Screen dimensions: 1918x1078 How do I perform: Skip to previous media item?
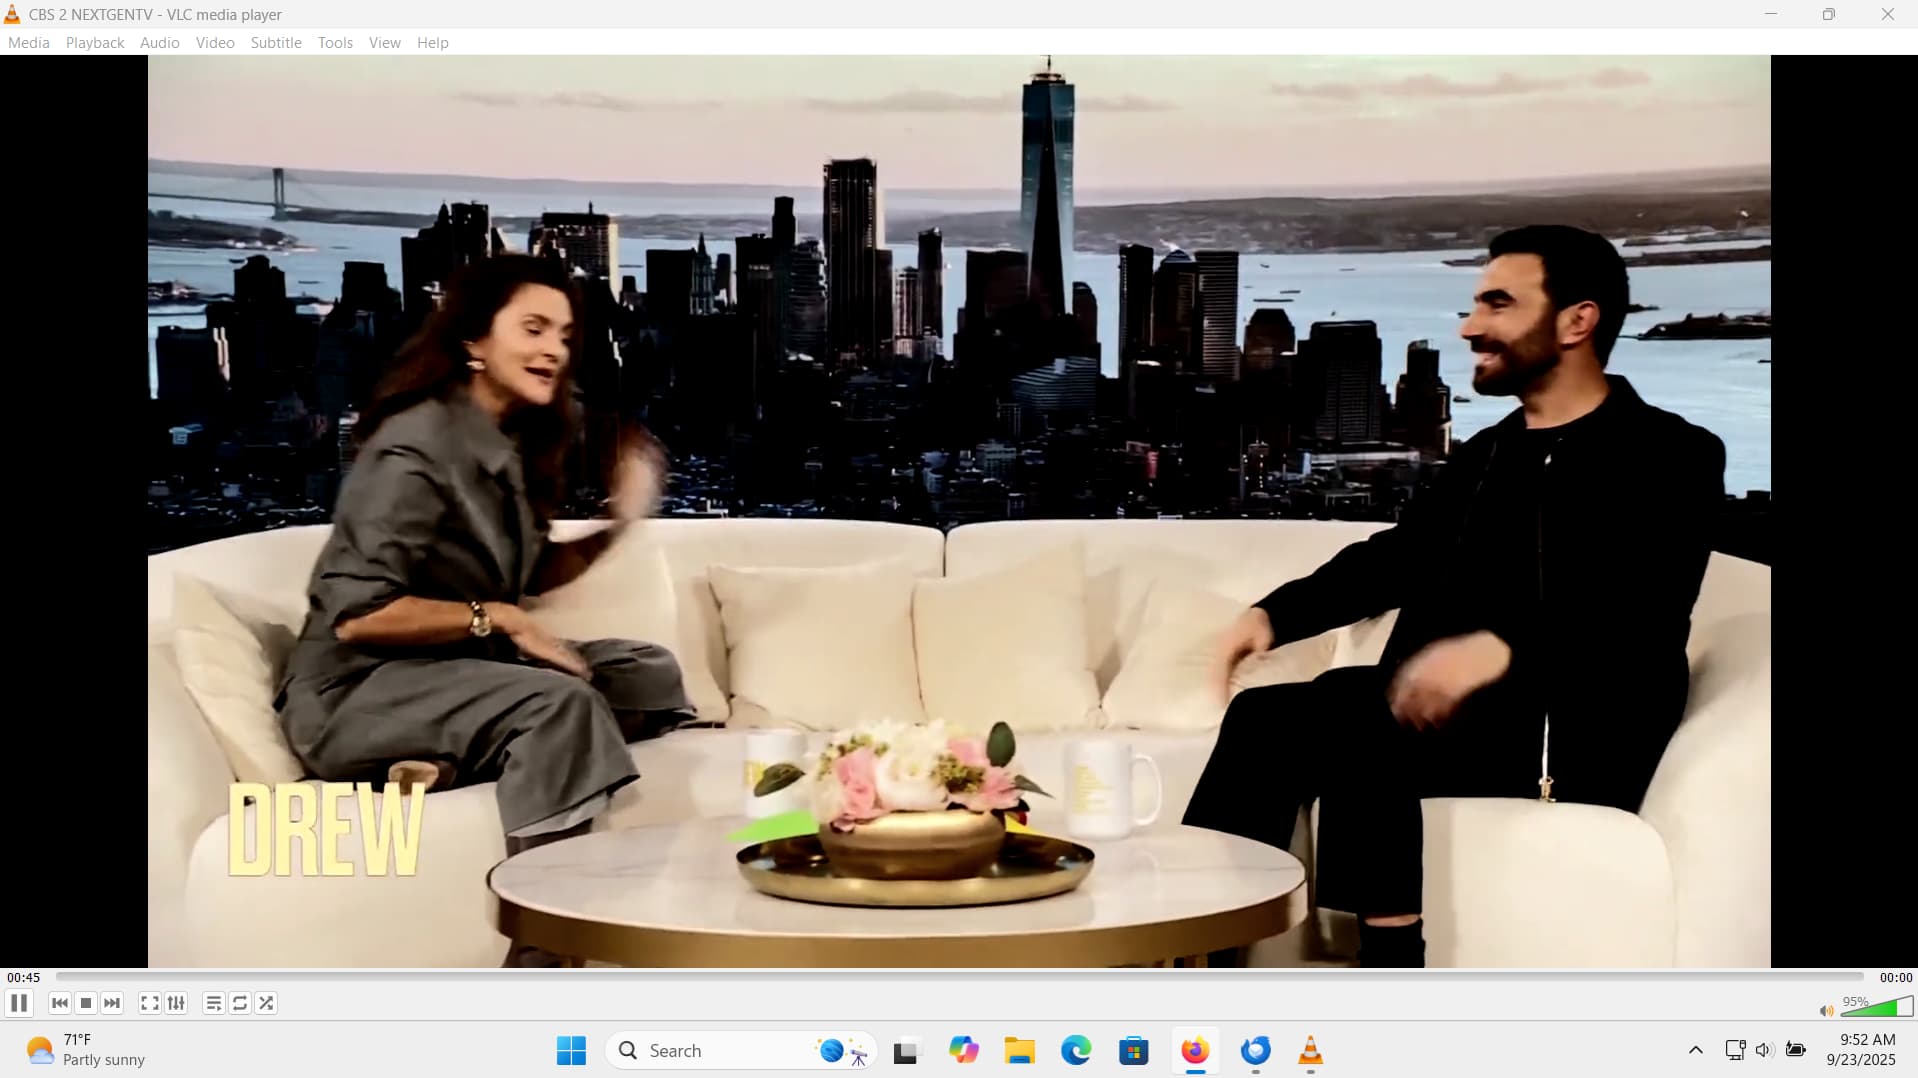click(60, 1003)
